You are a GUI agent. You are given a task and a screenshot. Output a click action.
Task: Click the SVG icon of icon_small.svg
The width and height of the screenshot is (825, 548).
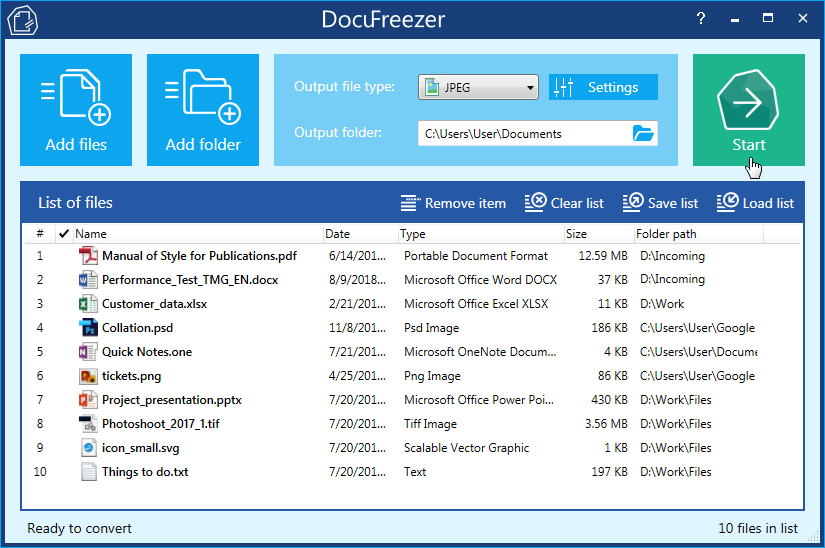coord(88,448)
